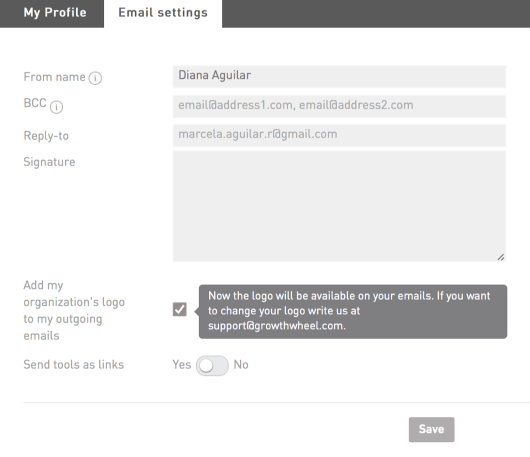Viewport: 530px width, 457px height.
Task: Click the From name label
Action: pos(54,77)
